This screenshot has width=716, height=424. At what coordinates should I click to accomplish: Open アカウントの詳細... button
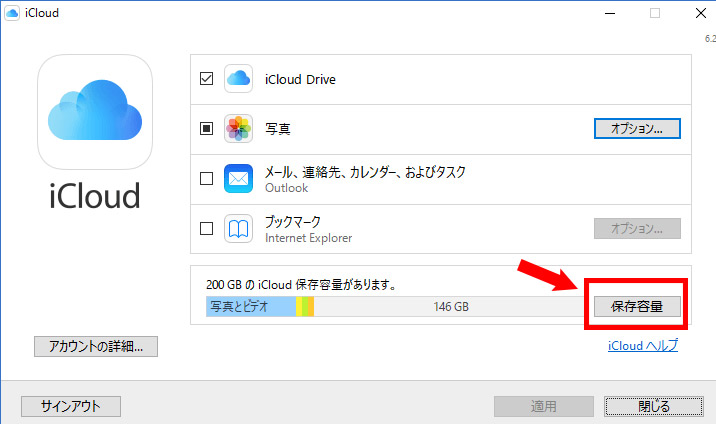point(96,346)
